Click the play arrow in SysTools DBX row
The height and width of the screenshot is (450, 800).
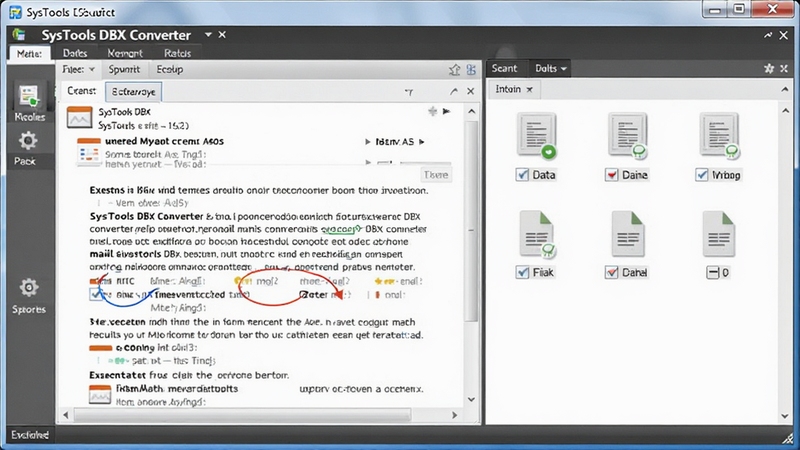[446, 111]
